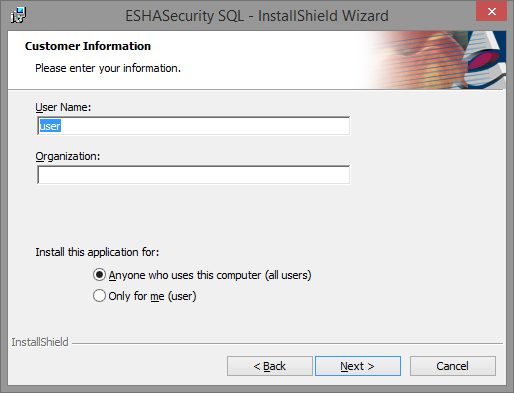
Task: Focus the Organization text field
Action: point(193,175)
